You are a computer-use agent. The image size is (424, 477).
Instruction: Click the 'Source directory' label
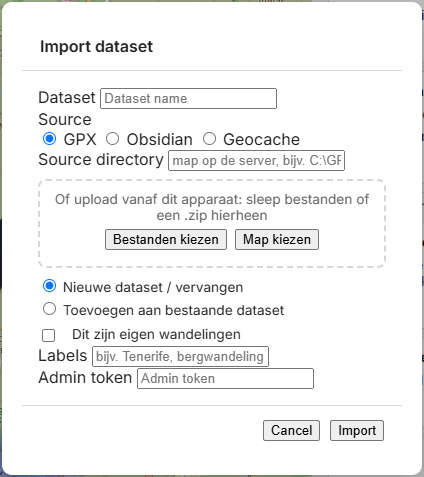(x=101, y=160)
